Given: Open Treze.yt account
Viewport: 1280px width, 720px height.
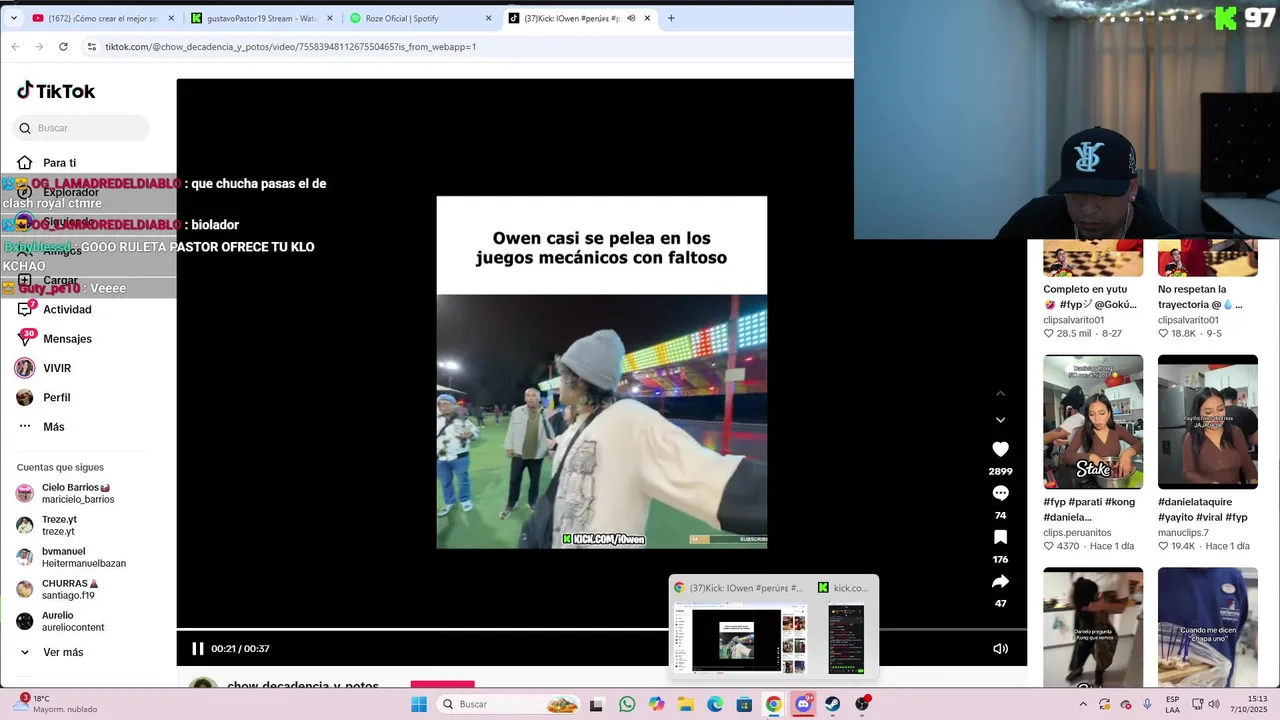Looking at the screenshot, I should coord(59,525).
